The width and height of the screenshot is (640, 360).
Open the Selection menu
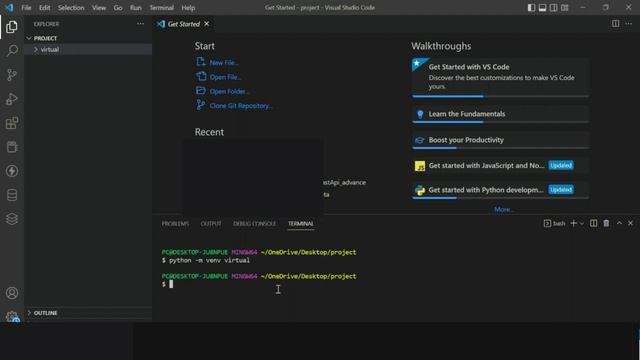pyautogui.click(x=71, y=8)
